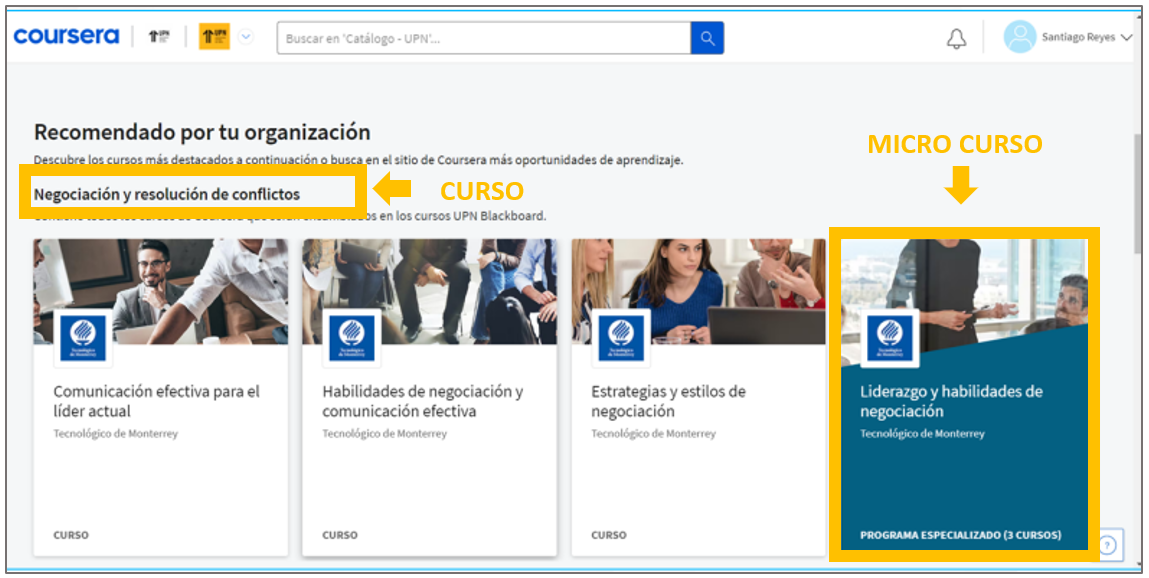Open the Santiago Reyes account dropdown
This screenshot has height=578, width=1149.
[1086, 37]
